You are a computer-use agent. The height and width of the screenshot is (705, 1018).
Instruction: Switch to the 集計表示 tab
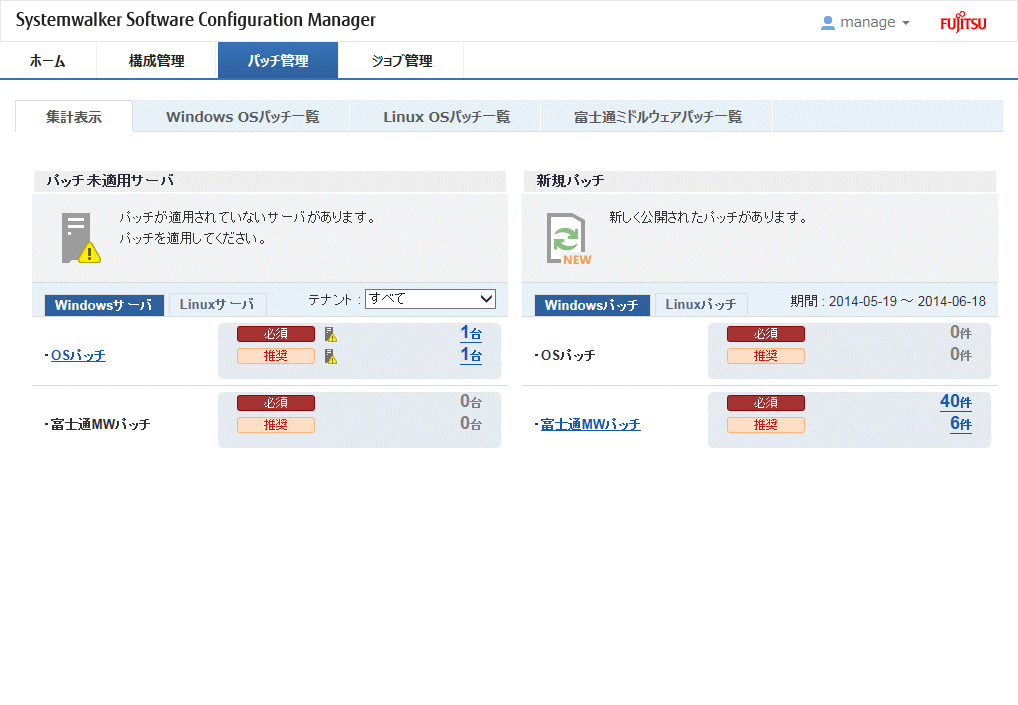pyautogui.click(x=74, y=117)
